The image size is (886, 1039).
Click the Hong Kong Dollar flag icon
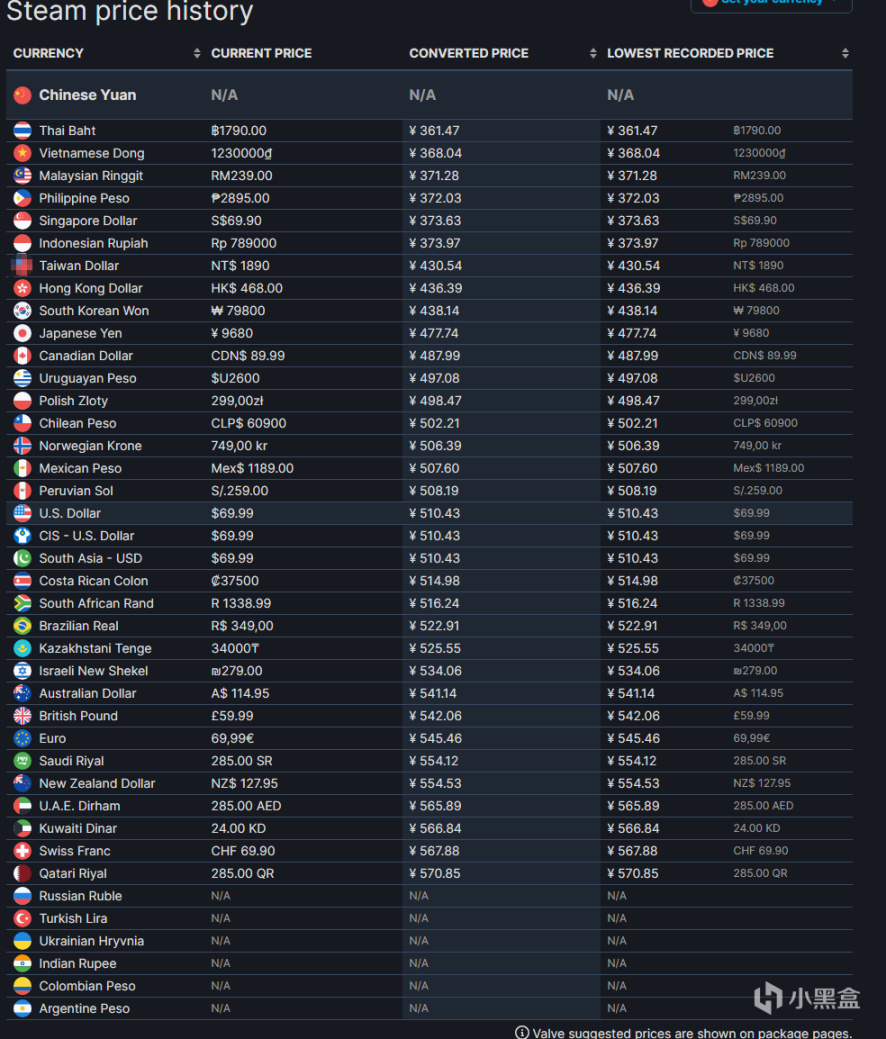[23, 288]
